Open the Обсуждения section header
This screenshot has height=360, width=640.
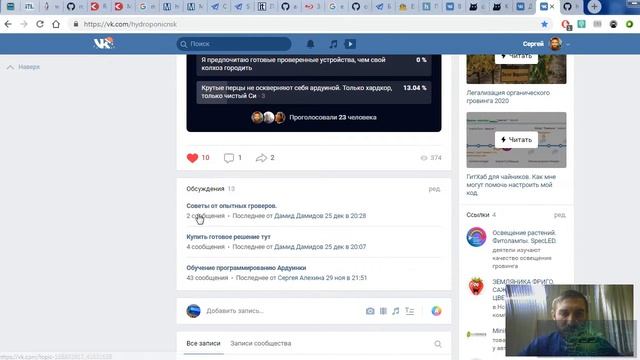click(205, 189)
